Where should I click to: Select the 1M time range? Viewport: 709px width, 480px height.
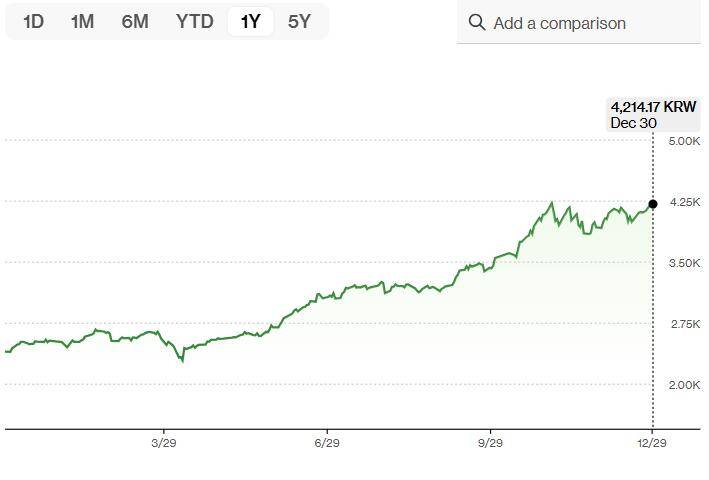(82, 21)
